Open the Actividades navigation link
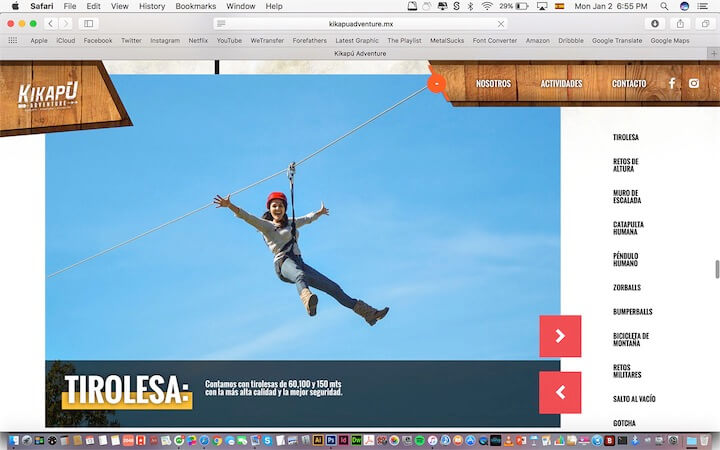The image size is (720, 450). point(561,84)
